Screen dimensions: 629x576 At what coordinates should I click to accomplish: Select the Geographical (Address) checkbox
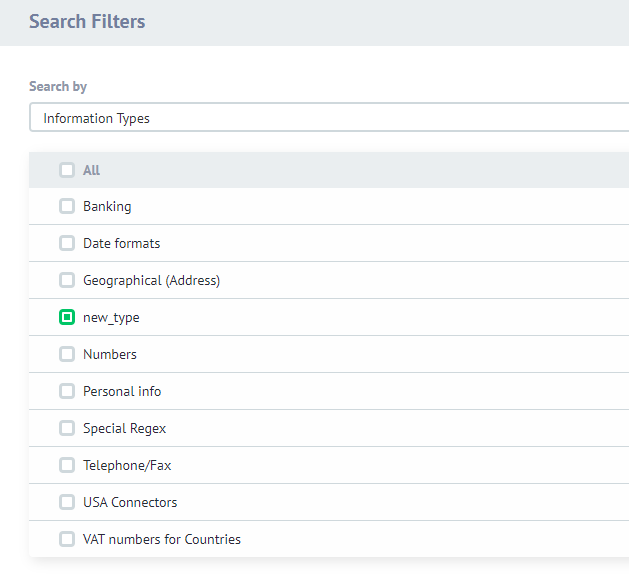(x=67, y=280)
